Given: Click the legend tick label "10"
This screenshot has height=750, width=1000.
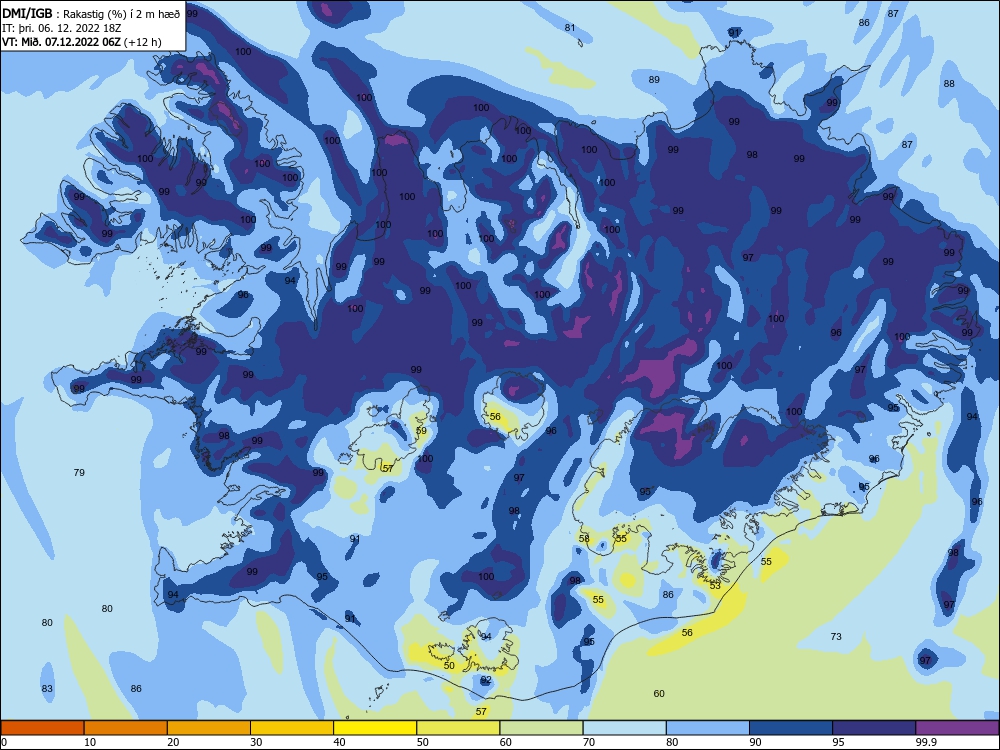Looking at the screenshot, I should tap(90, 742).
